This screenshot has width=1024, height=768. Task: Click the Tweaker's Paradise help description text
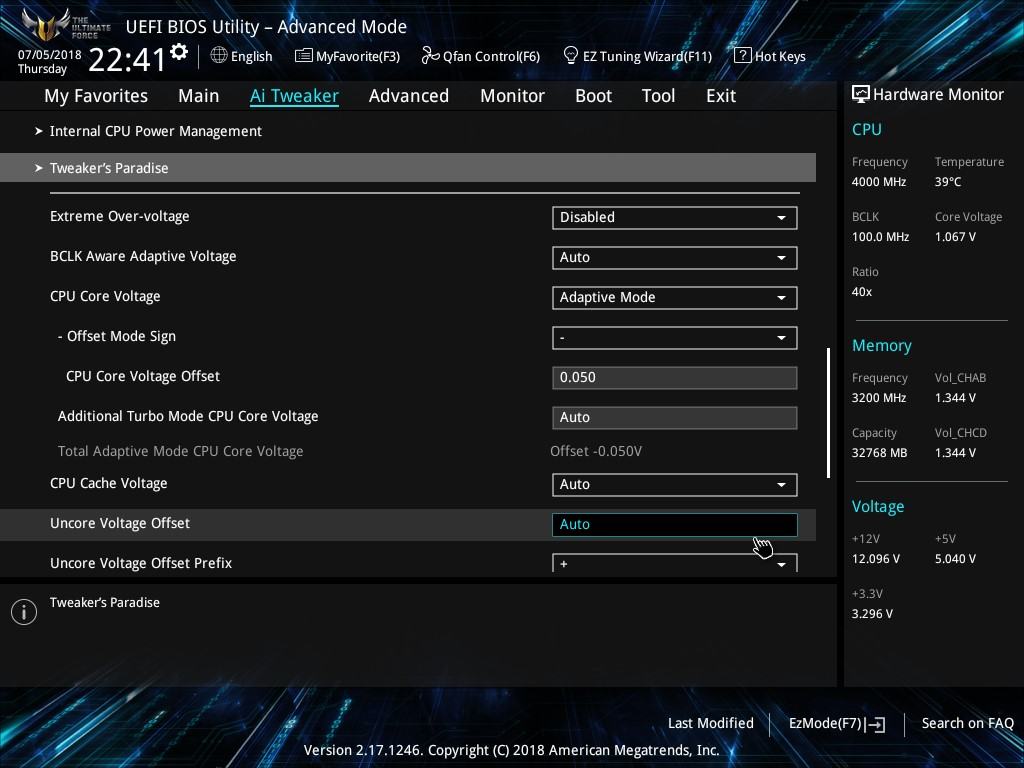click(104, 603)
